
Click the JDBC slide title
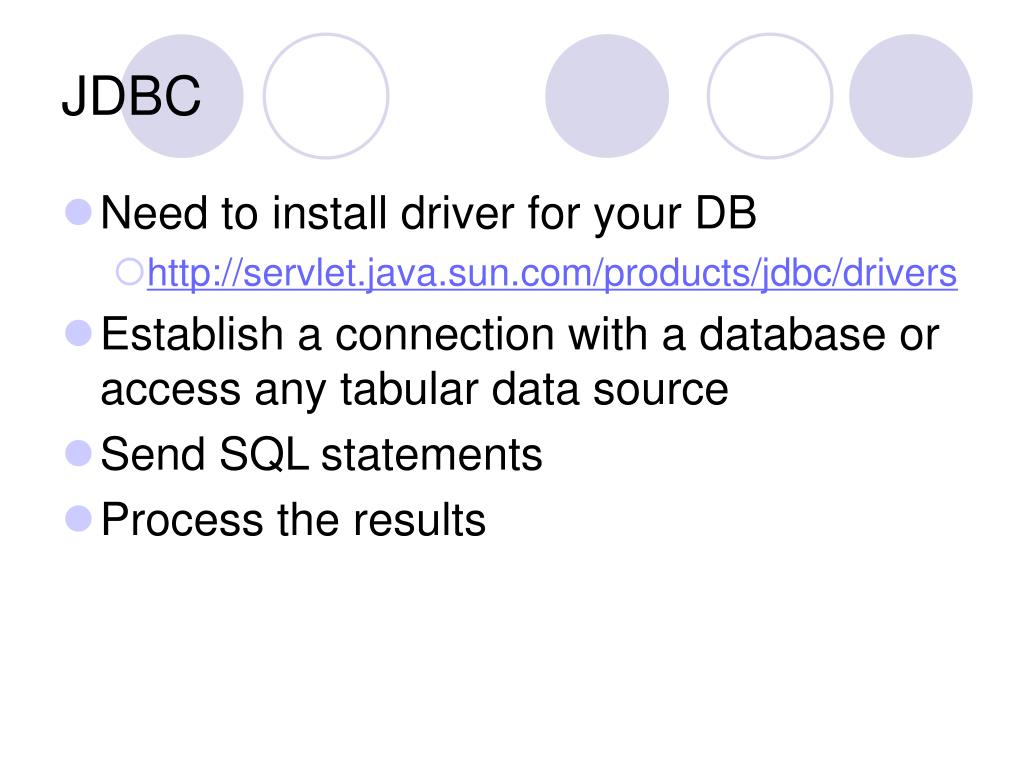tap(131, 96)
